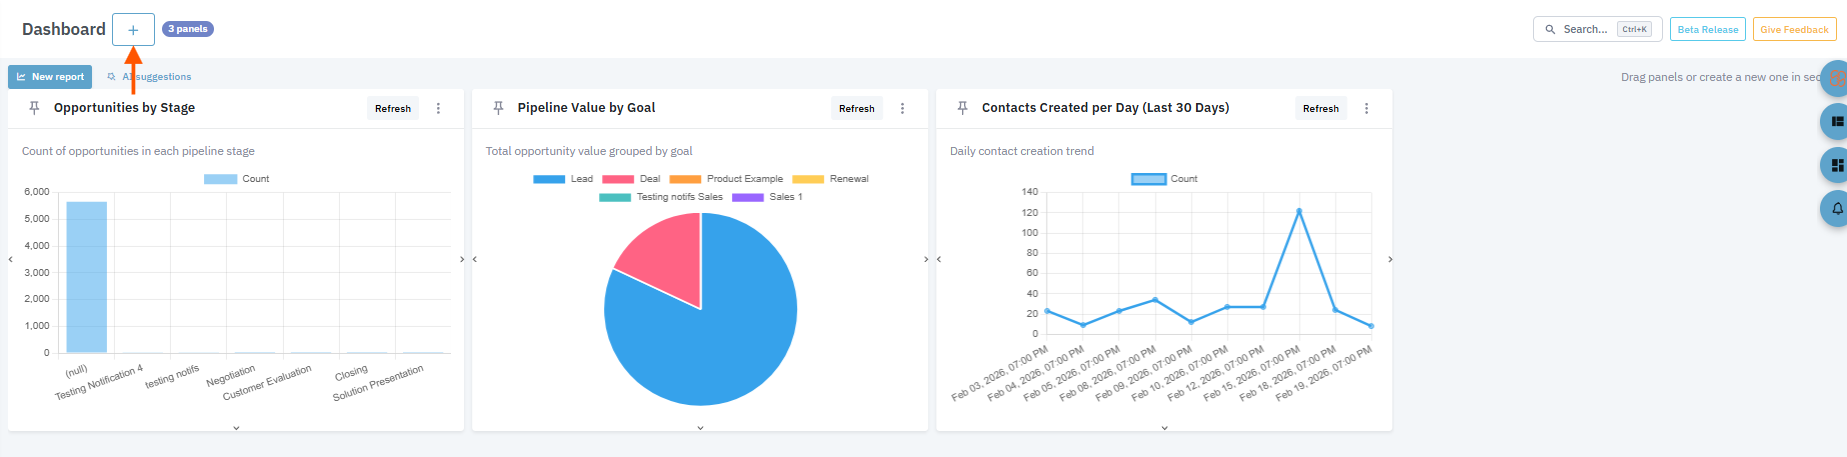Click the orange circular icon at top right edge
This screenshot has width=1847, height=457.
[1836, 77]
